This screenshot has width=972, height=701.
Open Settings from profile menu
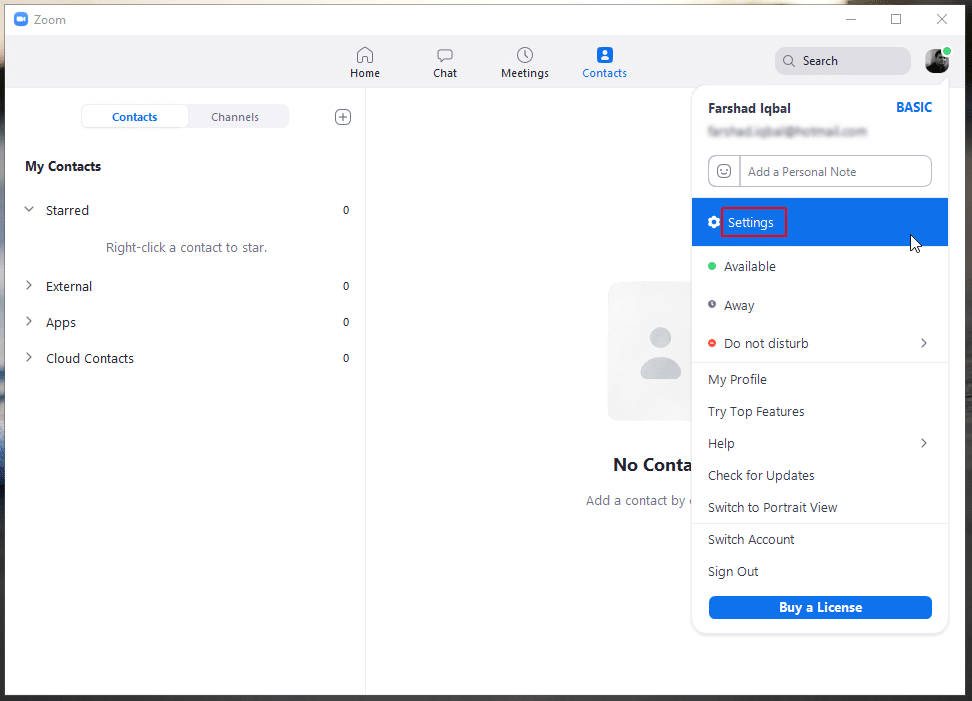point(820,222)
